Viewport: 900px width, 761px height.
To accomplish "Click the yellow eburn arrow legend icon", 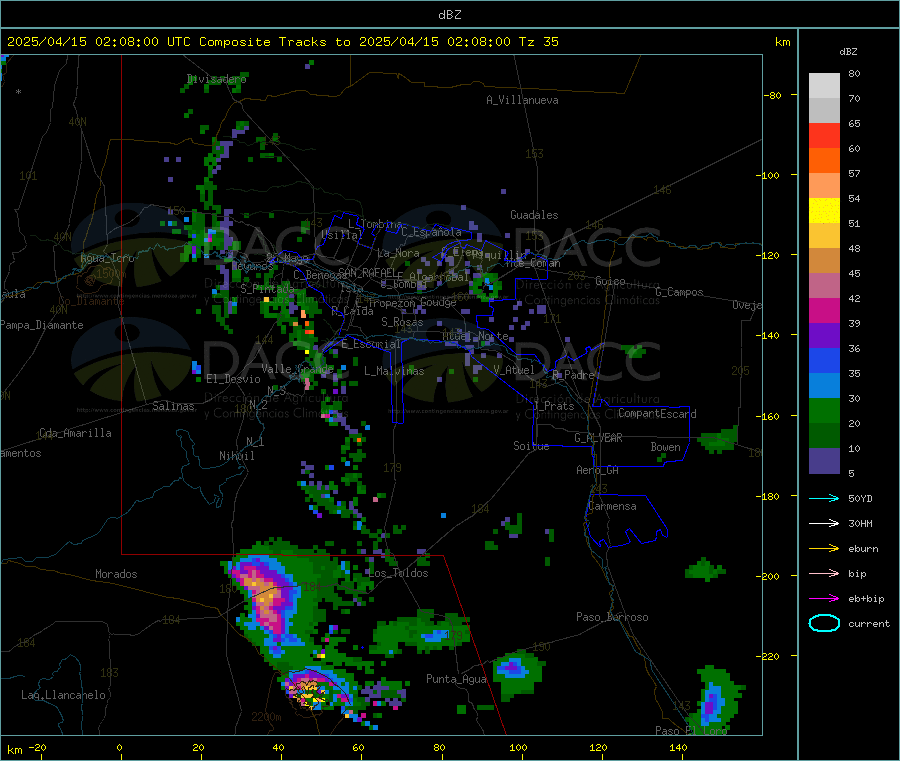I will 824,548.
